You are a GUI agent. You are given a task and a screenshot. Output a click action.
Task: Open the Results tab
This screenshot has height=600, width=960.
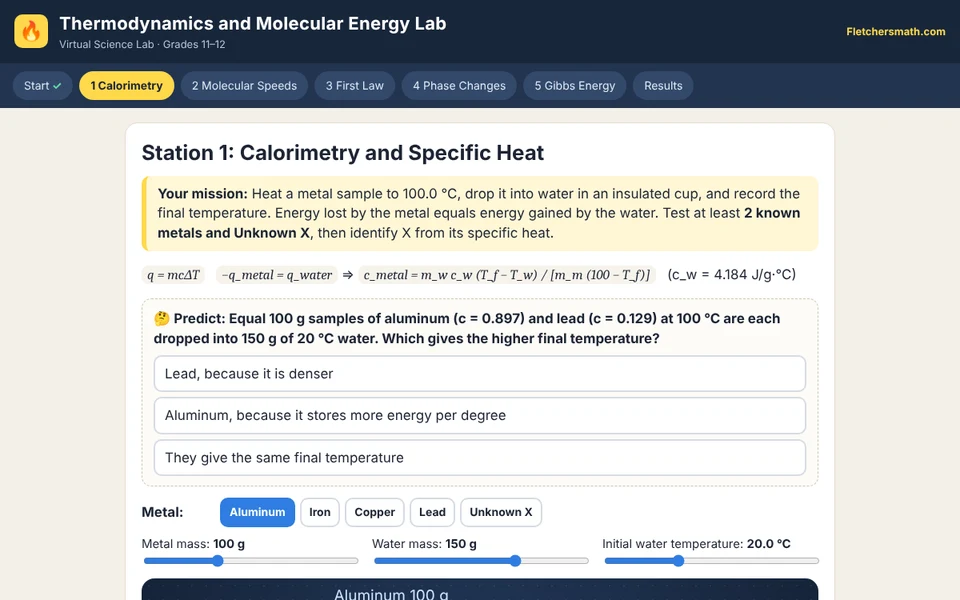(663, 86)
